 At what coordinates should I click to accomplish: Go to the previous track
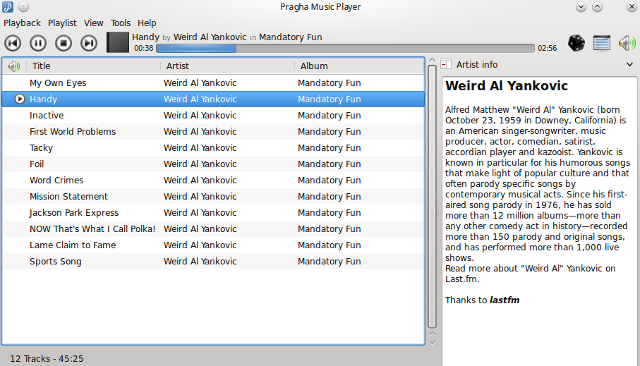tap(13, 43)
